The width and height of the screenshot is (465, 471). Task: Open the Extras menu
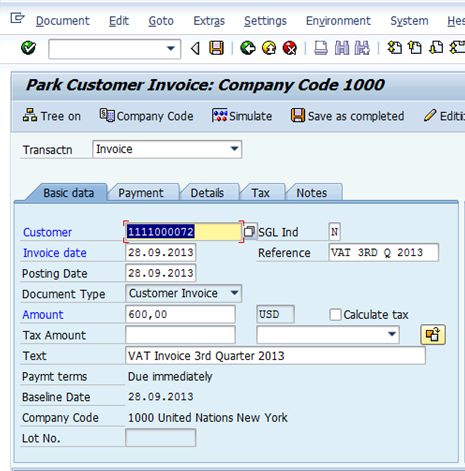point(209,21)
